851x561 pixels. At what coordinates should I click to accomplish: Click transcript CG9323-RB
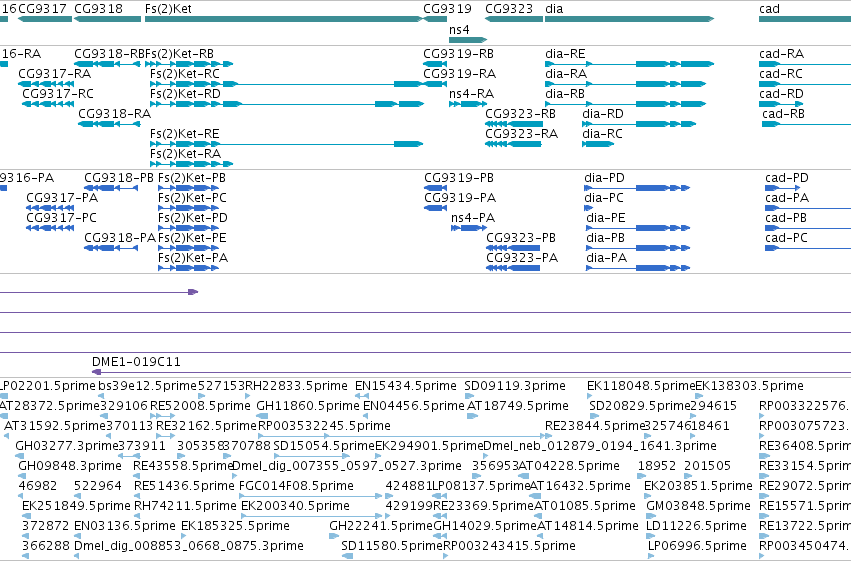tap(520, 114)
